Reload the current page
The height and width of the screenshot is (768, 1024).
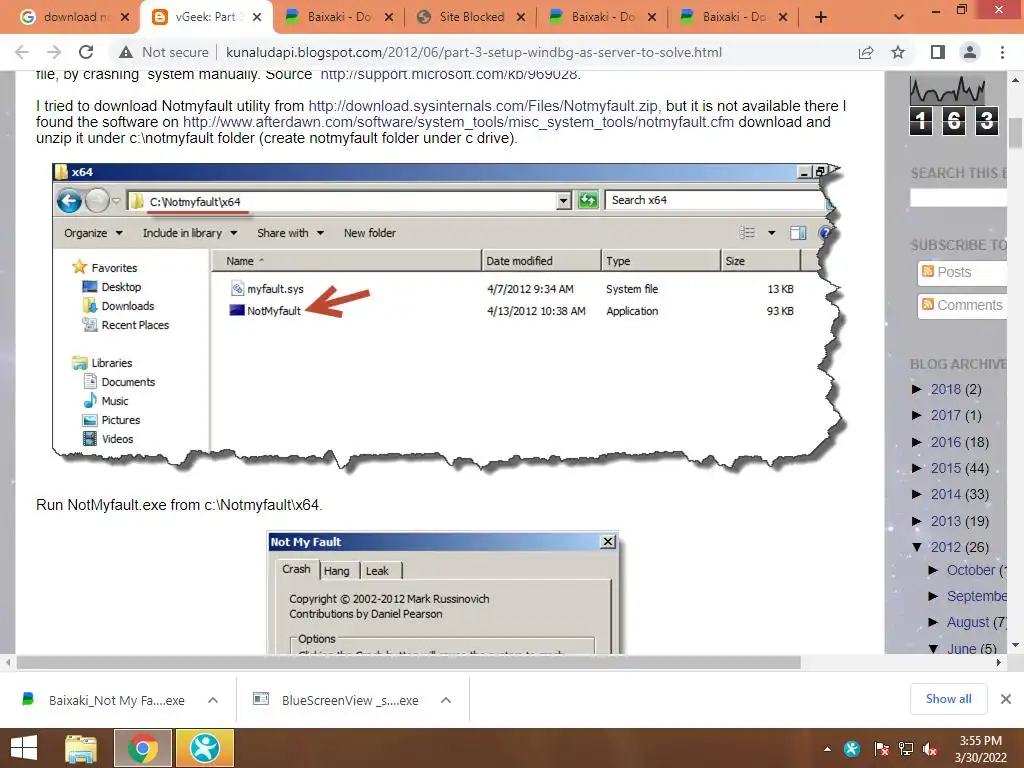point(86,52)
